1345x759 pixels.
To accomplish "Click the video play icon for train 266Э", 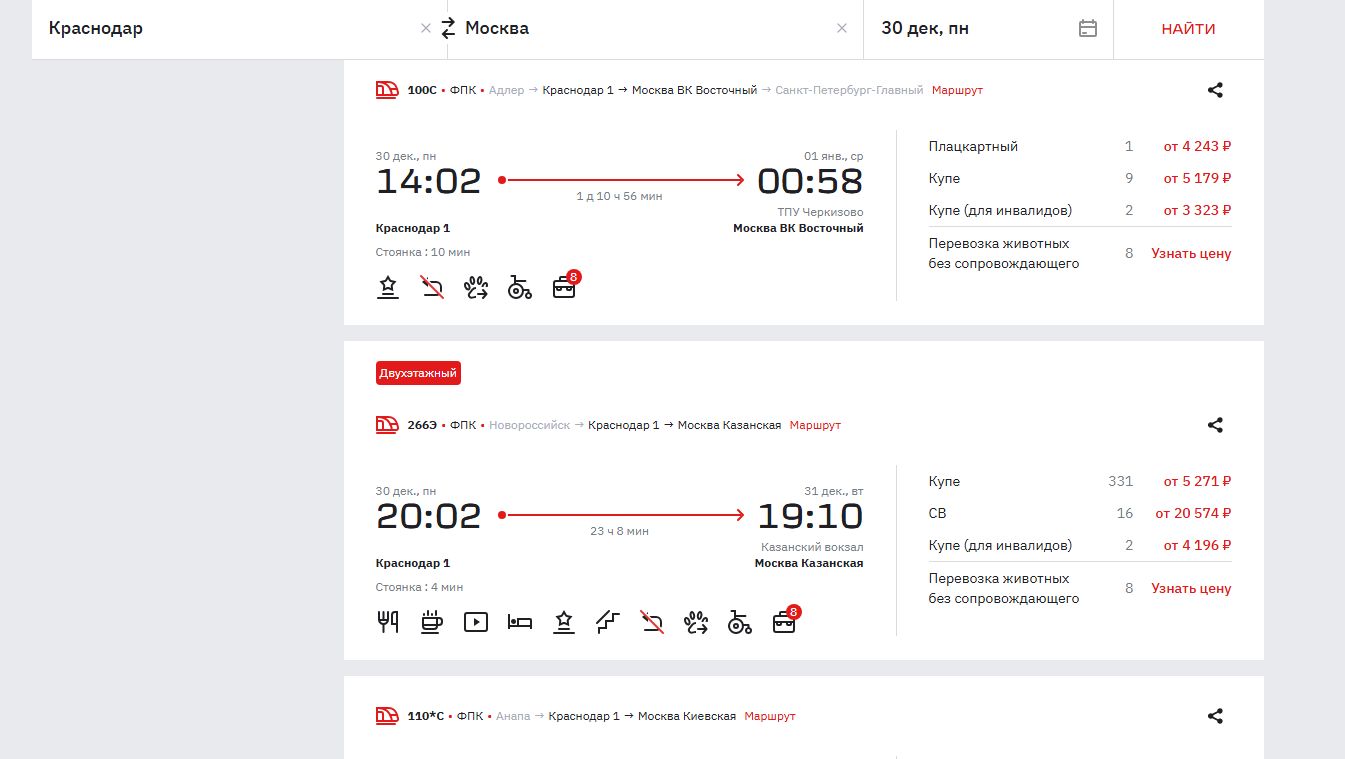I will click(x=476, y=622).
